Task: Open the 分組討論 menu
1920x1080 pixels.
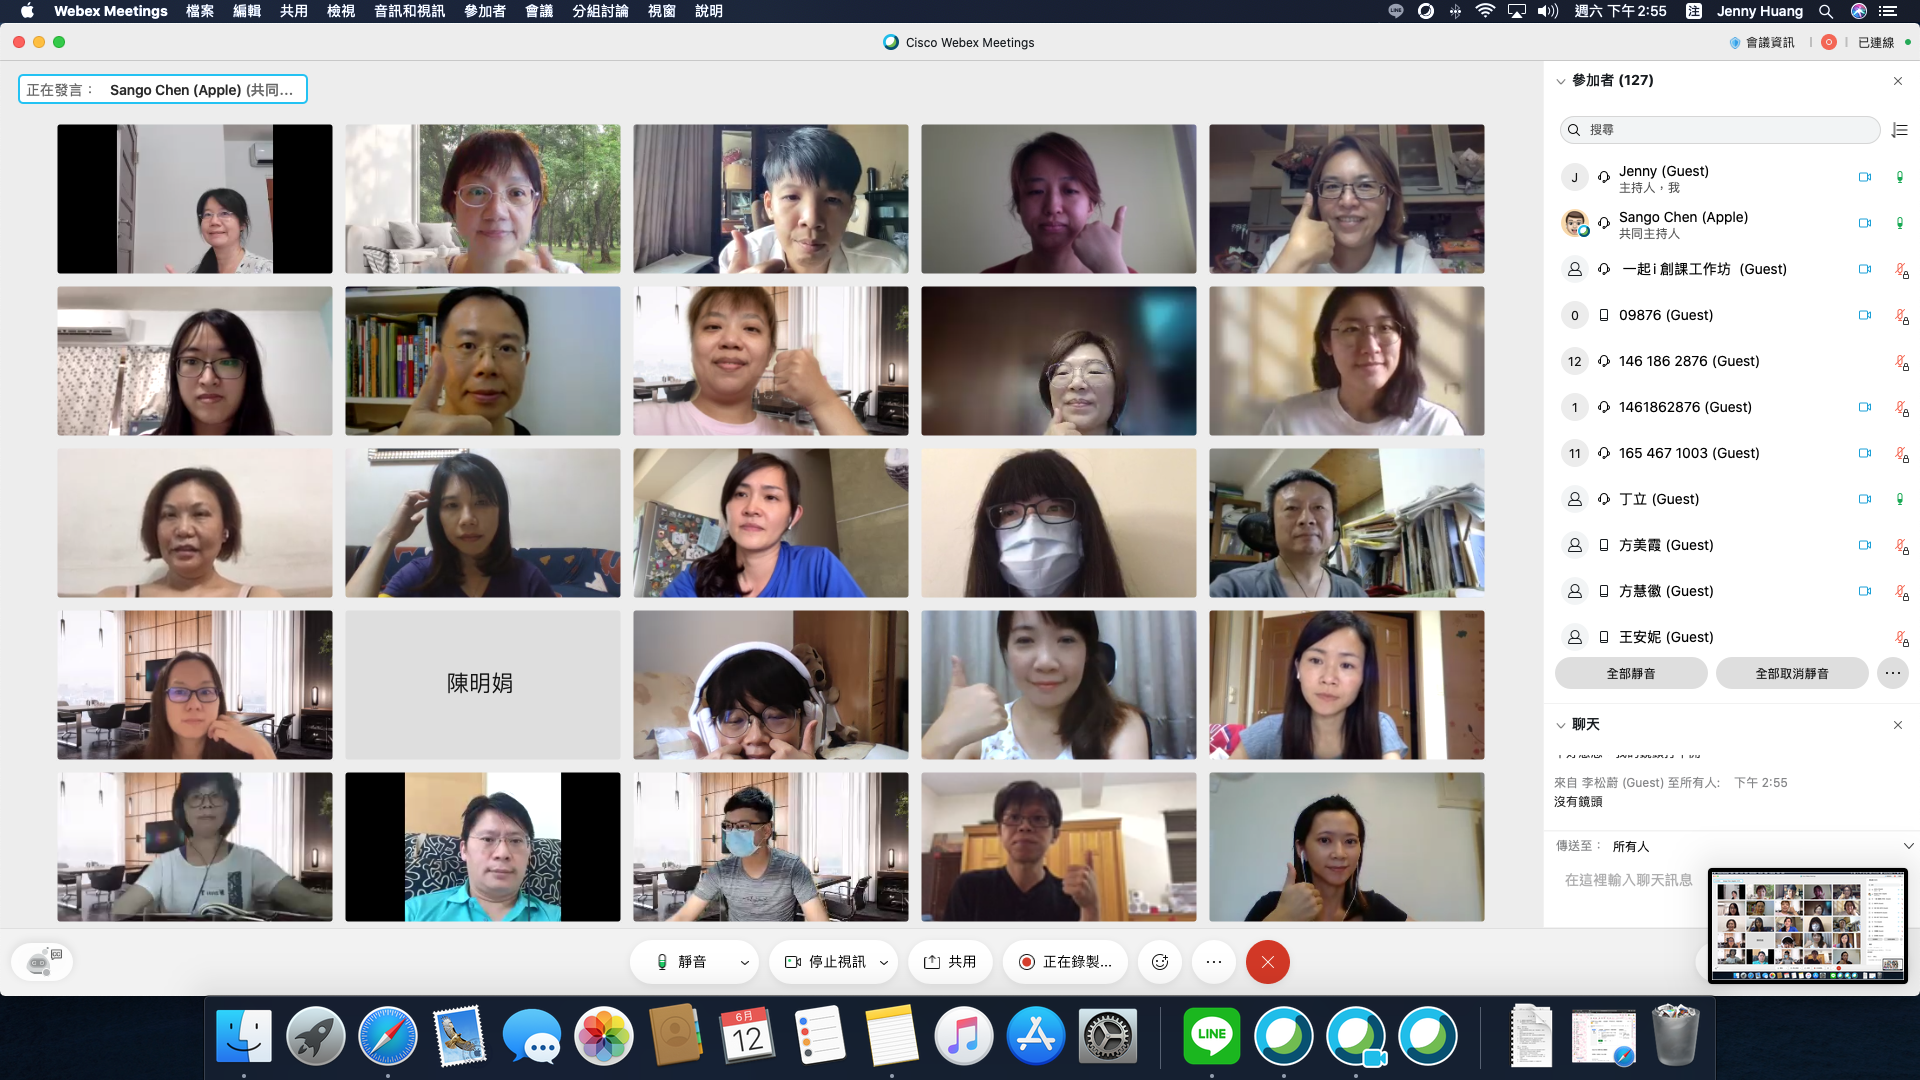Action: [x=600, y=11]
